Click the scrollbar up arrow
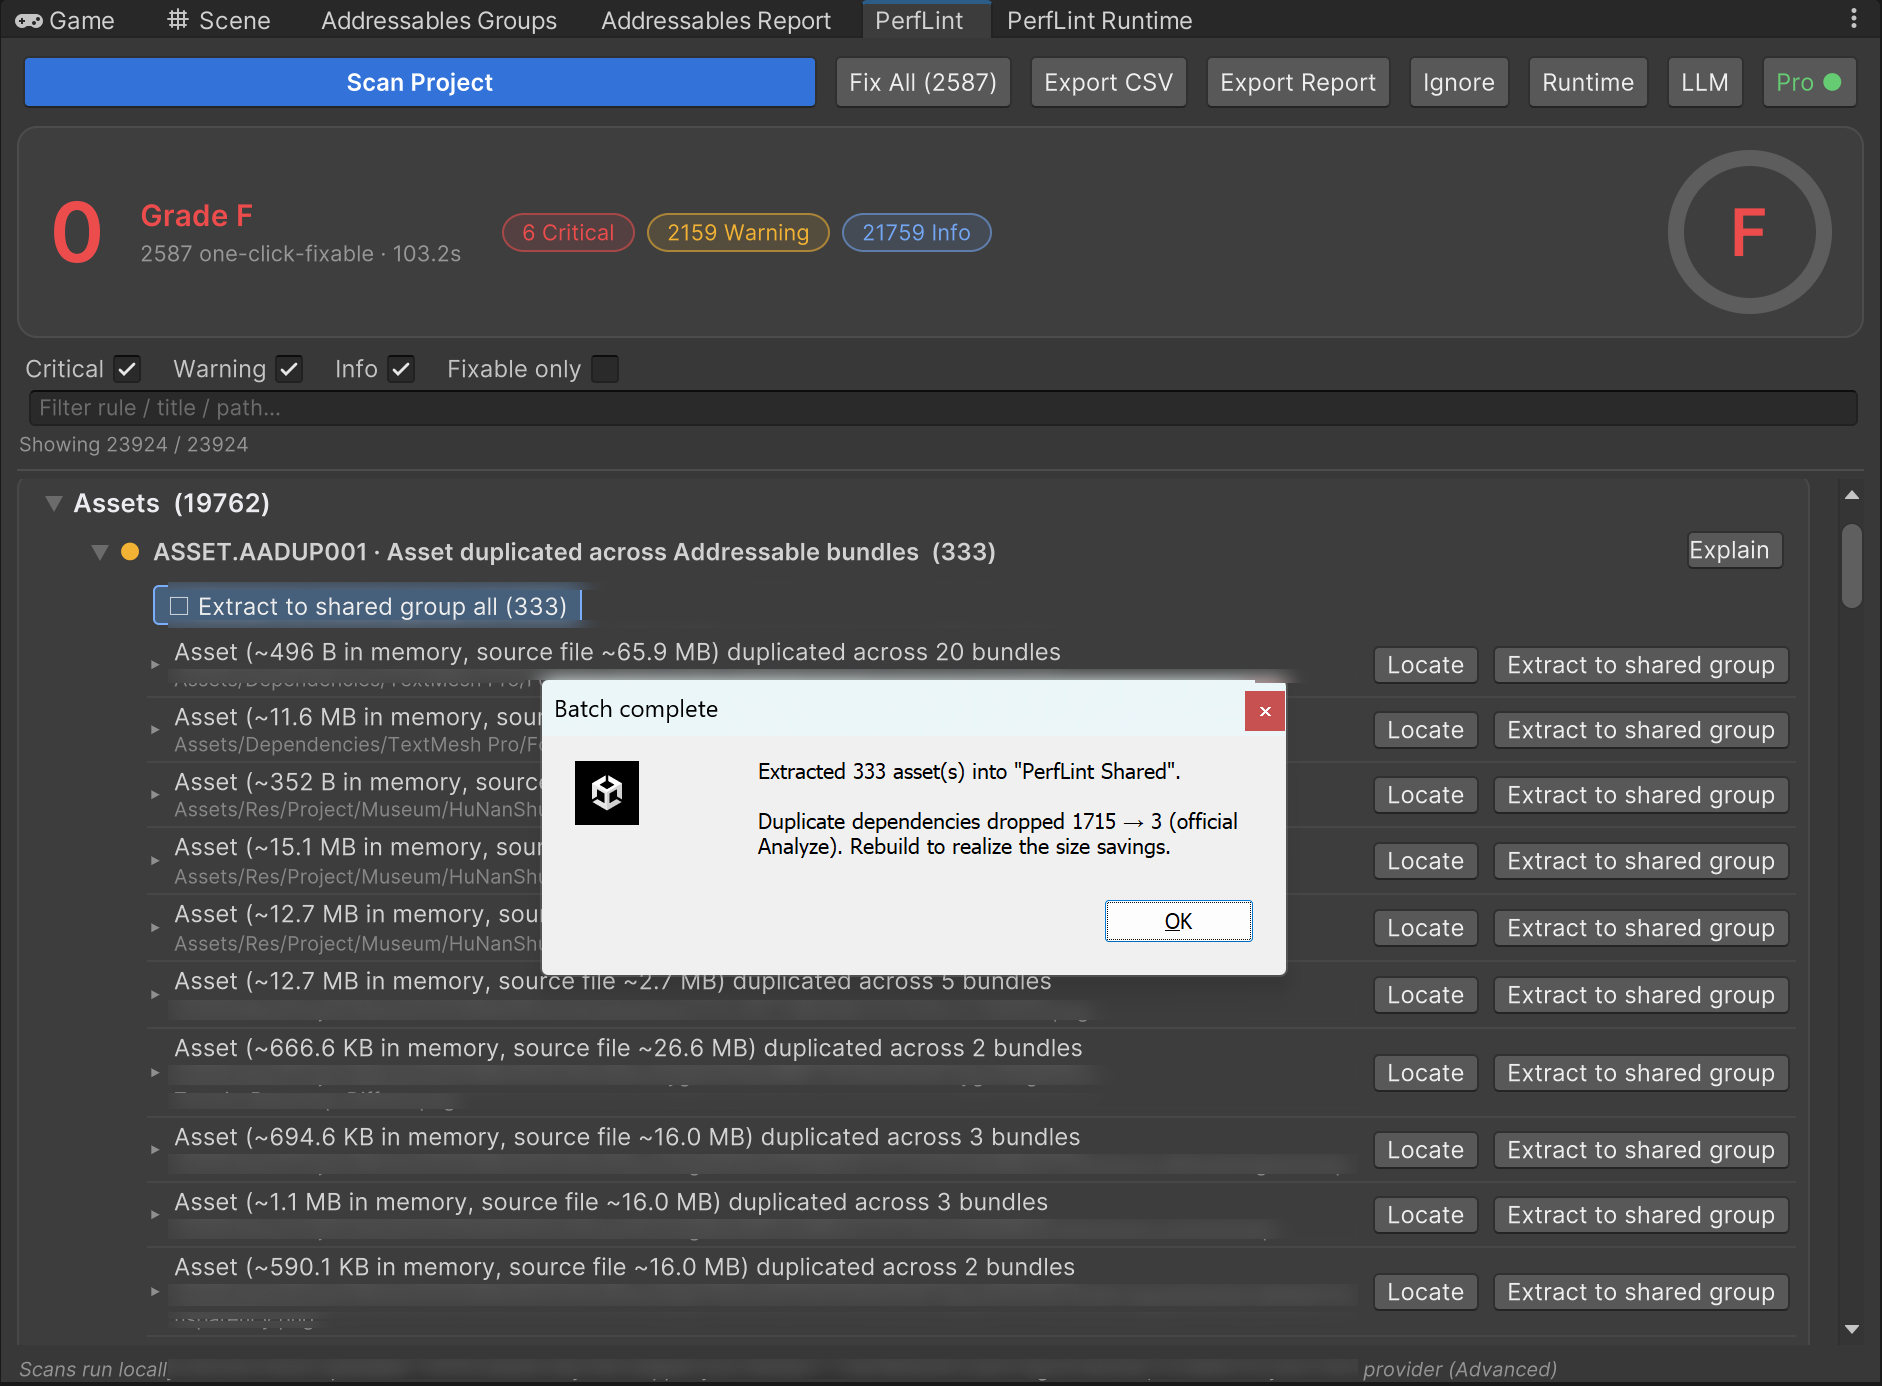This screenshot has height=1386, width=1882. pyautogui.click(x=1852, y=495)
